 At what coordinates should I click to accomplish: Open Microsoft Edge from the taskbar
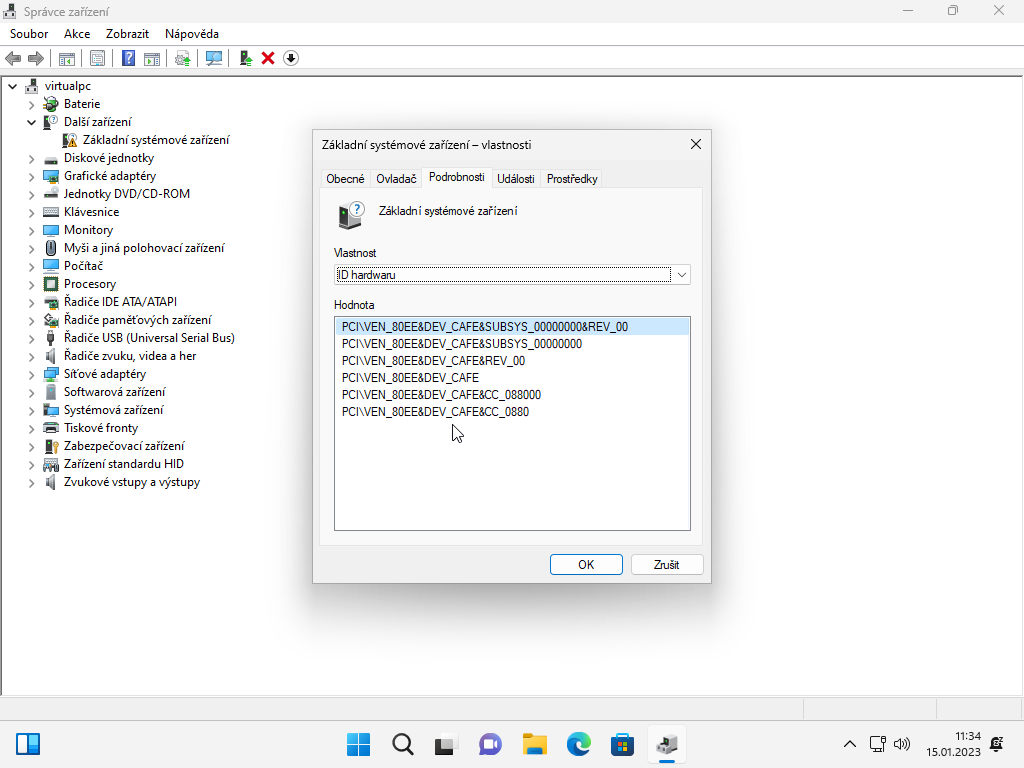(x=579, y=744)
